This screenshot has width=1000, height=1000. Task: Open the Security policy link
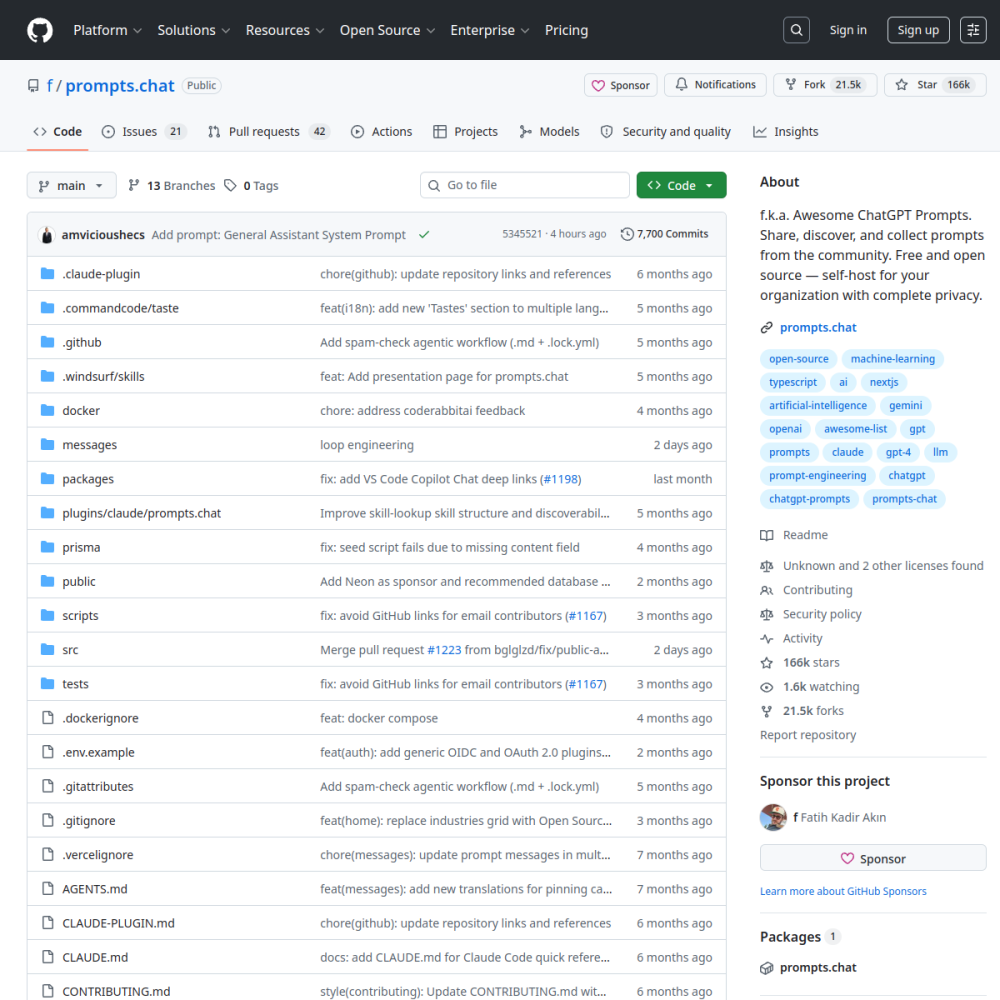tap(811, 614)
